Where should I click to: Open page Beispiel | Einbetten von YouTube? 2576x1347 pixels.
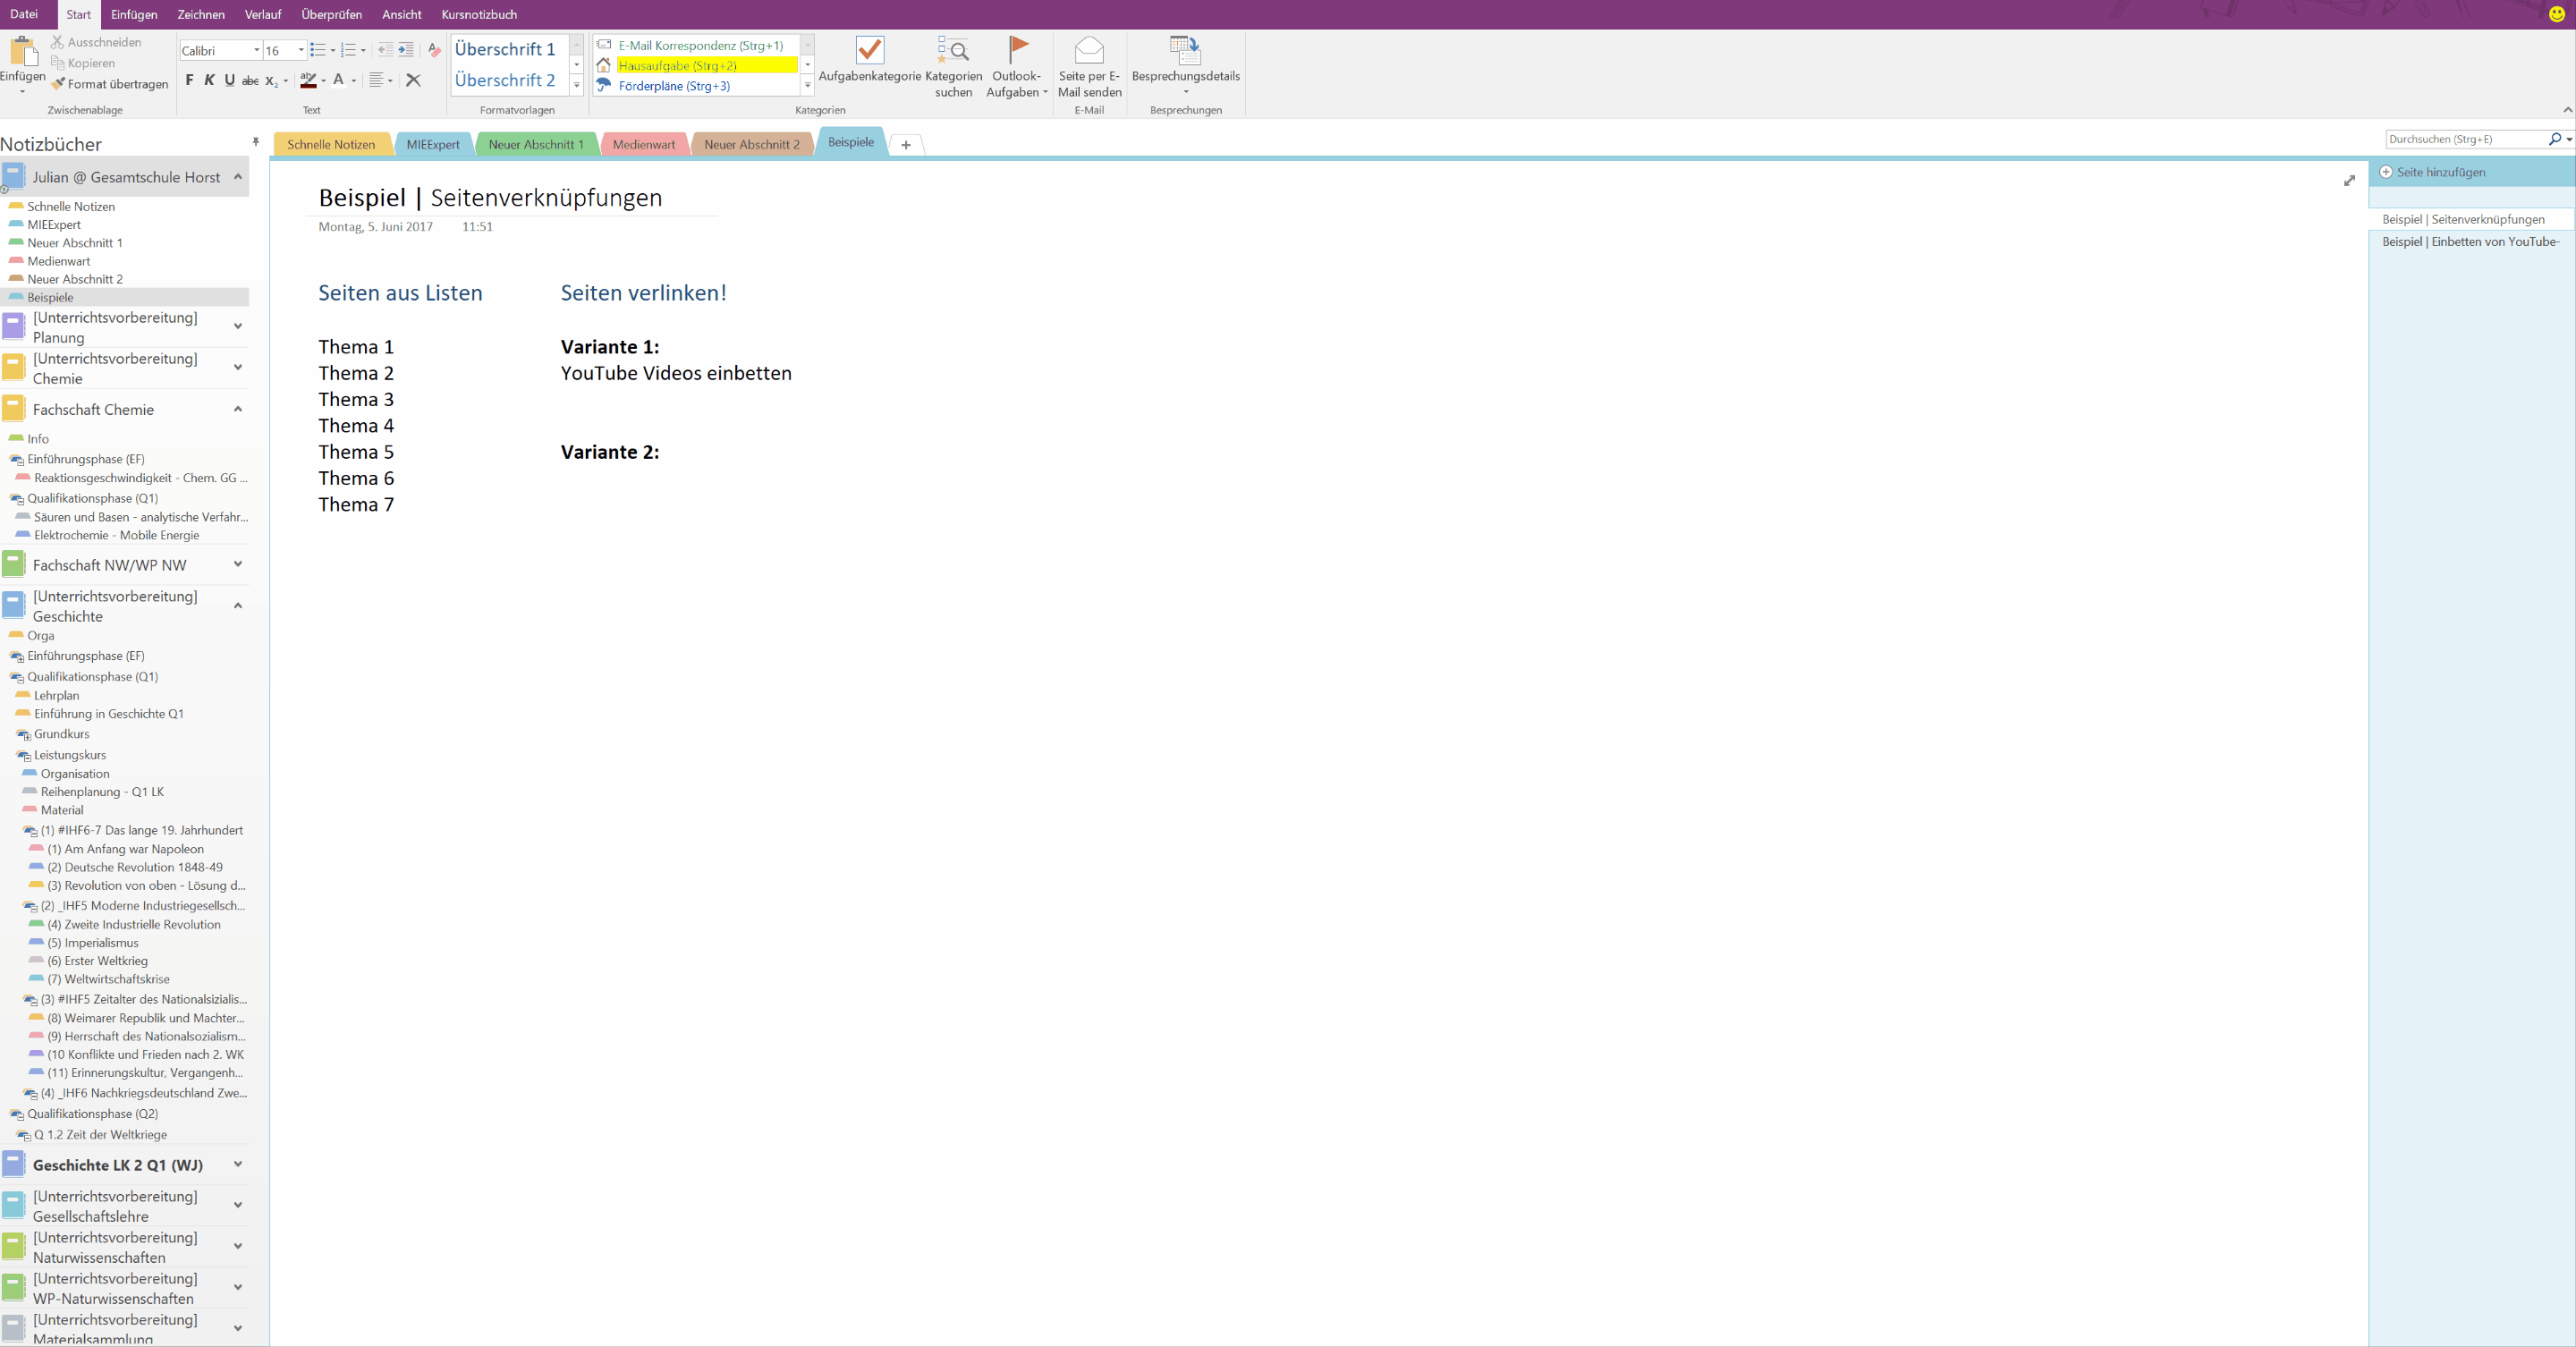point(2470,241)
